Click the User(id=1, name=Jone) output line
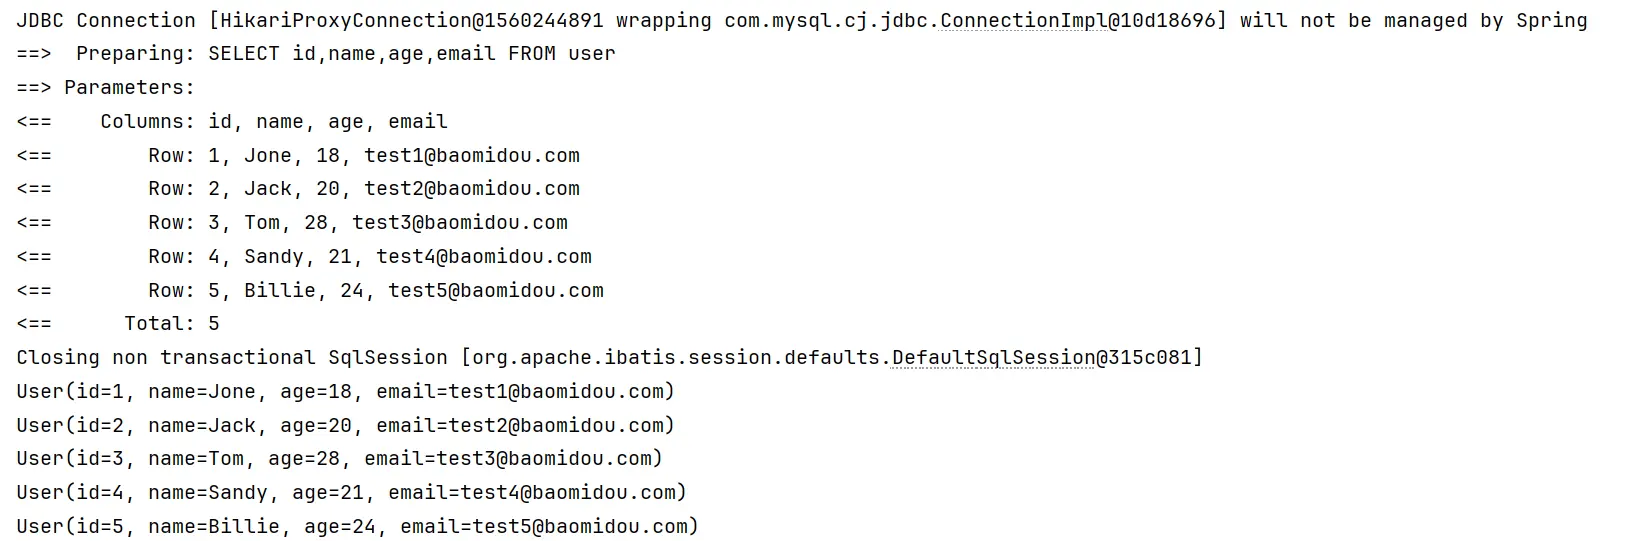 click(x=345, y=392)
